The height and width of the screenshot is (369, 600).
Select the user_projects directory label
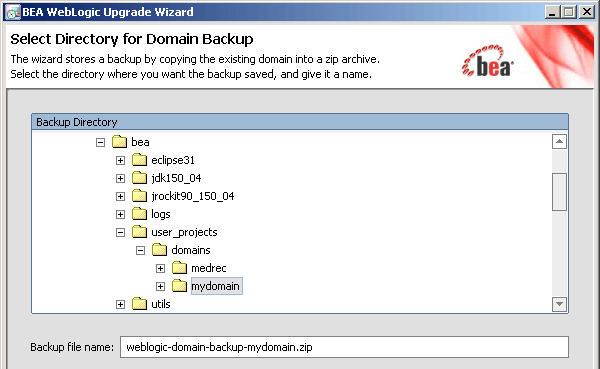pyautogui.click(x=184, y=232)
